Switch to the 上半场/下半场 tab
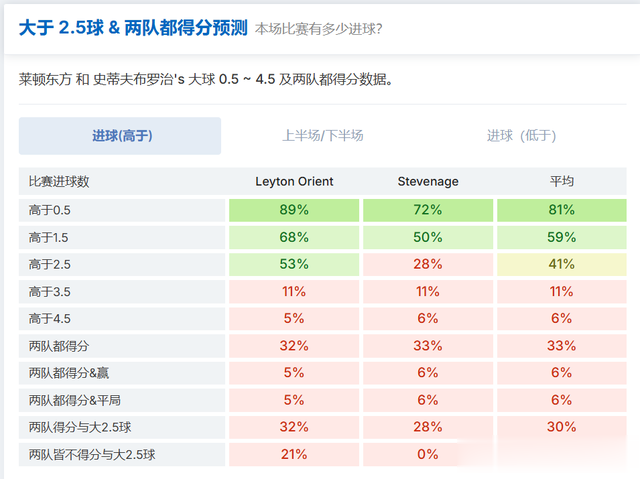The image size is (640, 479). (322, 136)
